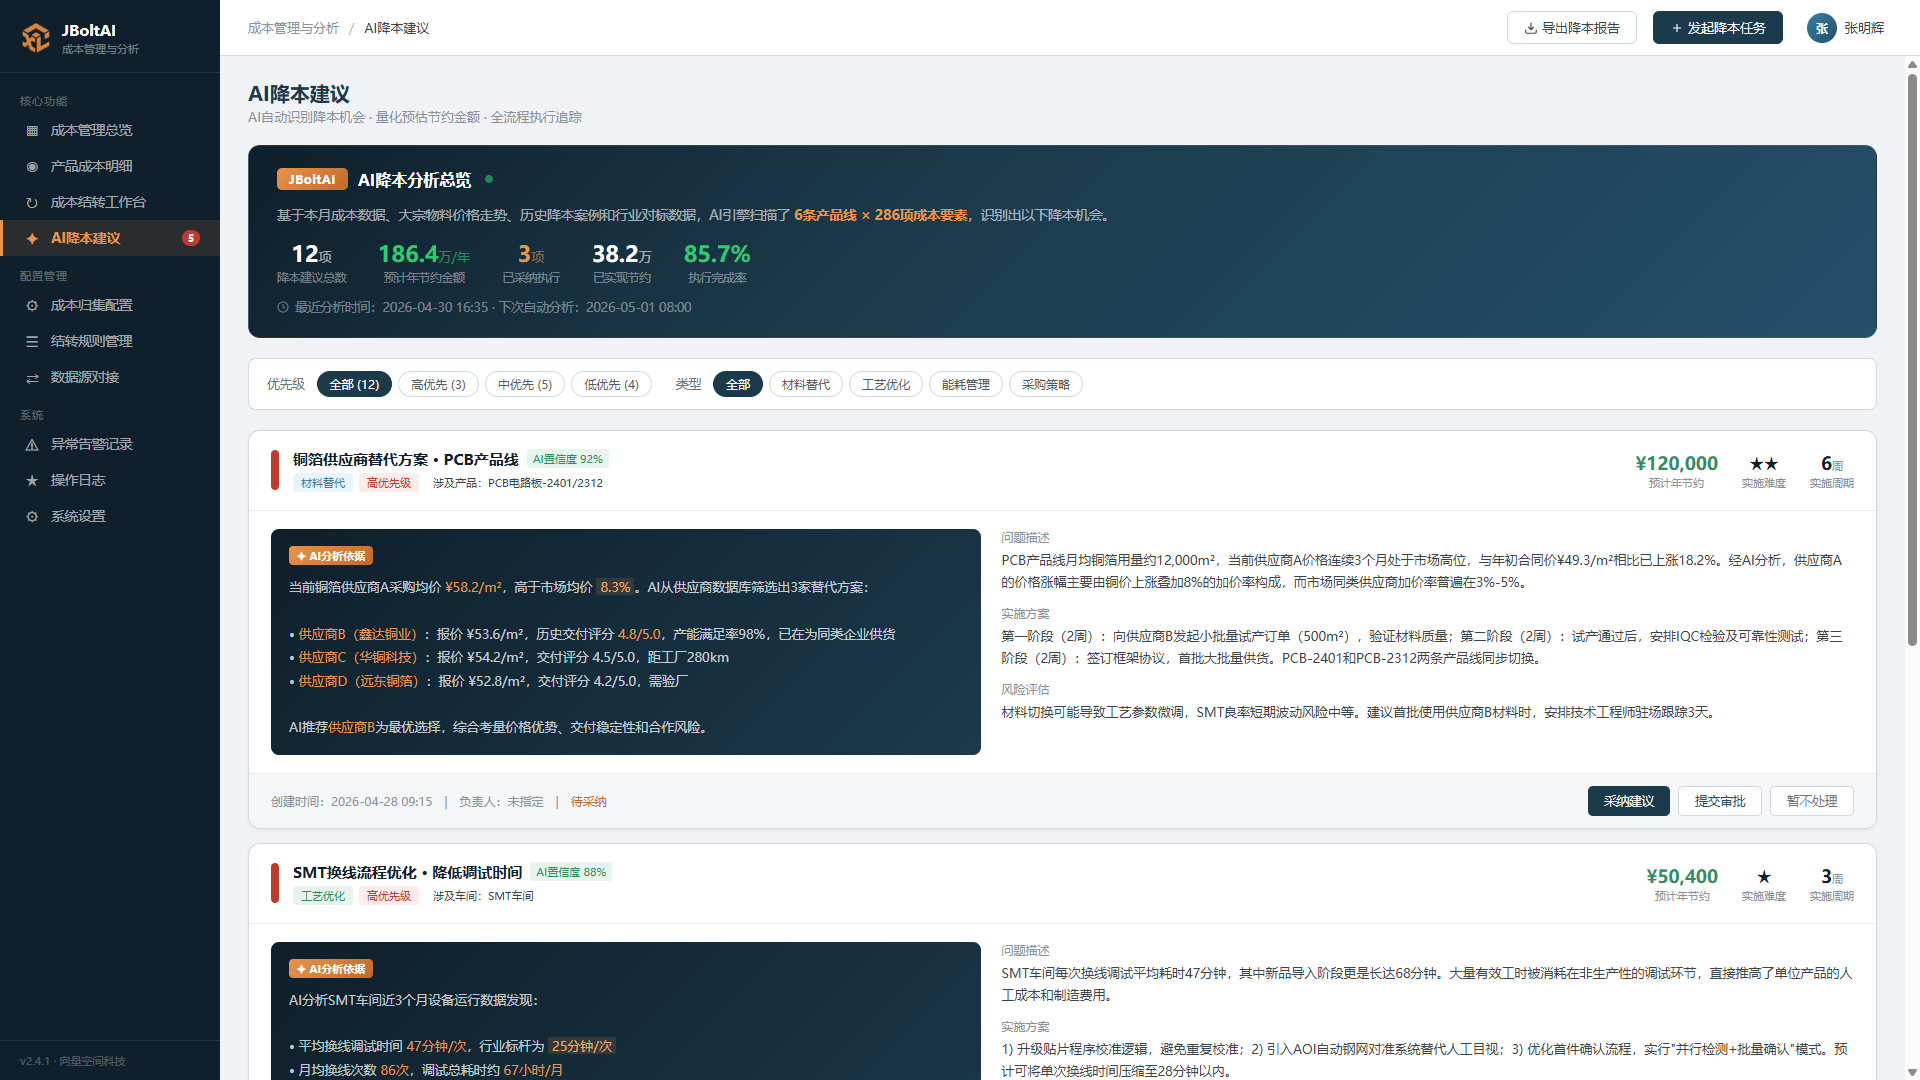The image size is (1920, 1080).
Task: Filter by 全部 (12) priority
Action: 354,384
